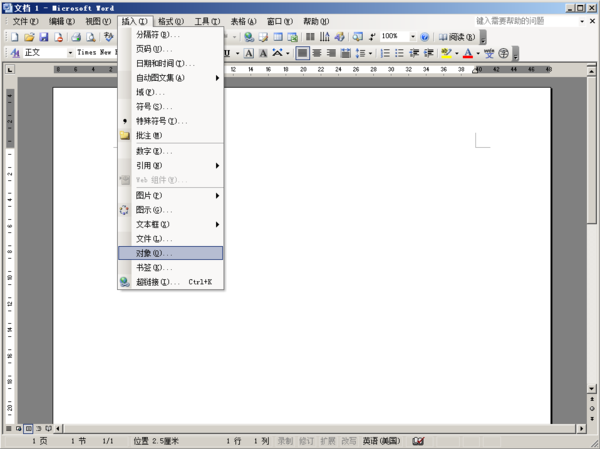Screen dimensions: 600x449
Task: Expand the 引用 submenu
Action: coord(171,165)
